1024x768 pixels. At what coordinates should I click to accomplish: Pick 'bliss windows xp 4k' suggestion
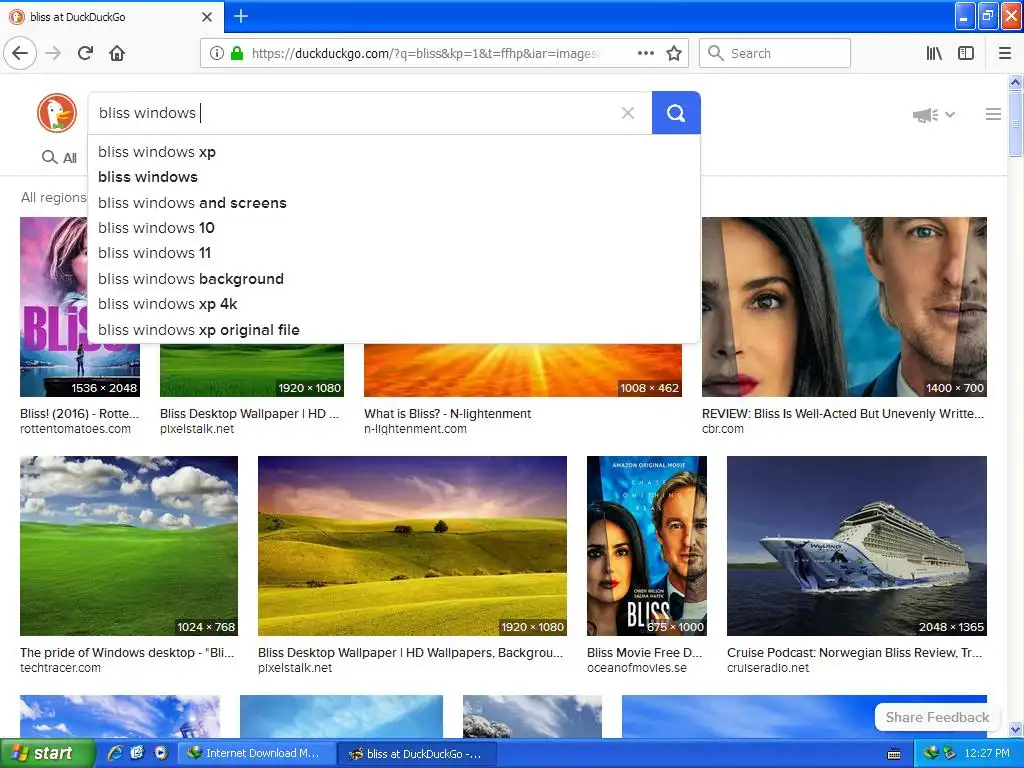[x=394, y=304]
